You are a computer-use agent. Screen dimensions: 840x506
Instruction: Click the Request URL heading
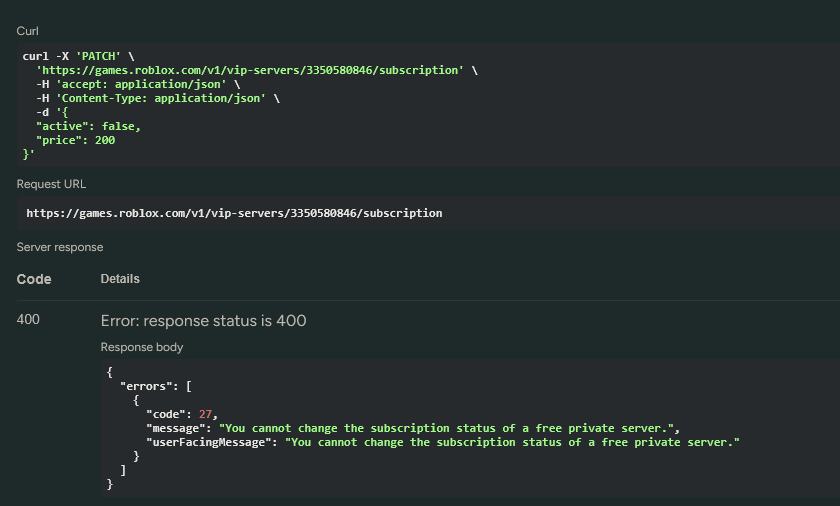coord(51,184)
